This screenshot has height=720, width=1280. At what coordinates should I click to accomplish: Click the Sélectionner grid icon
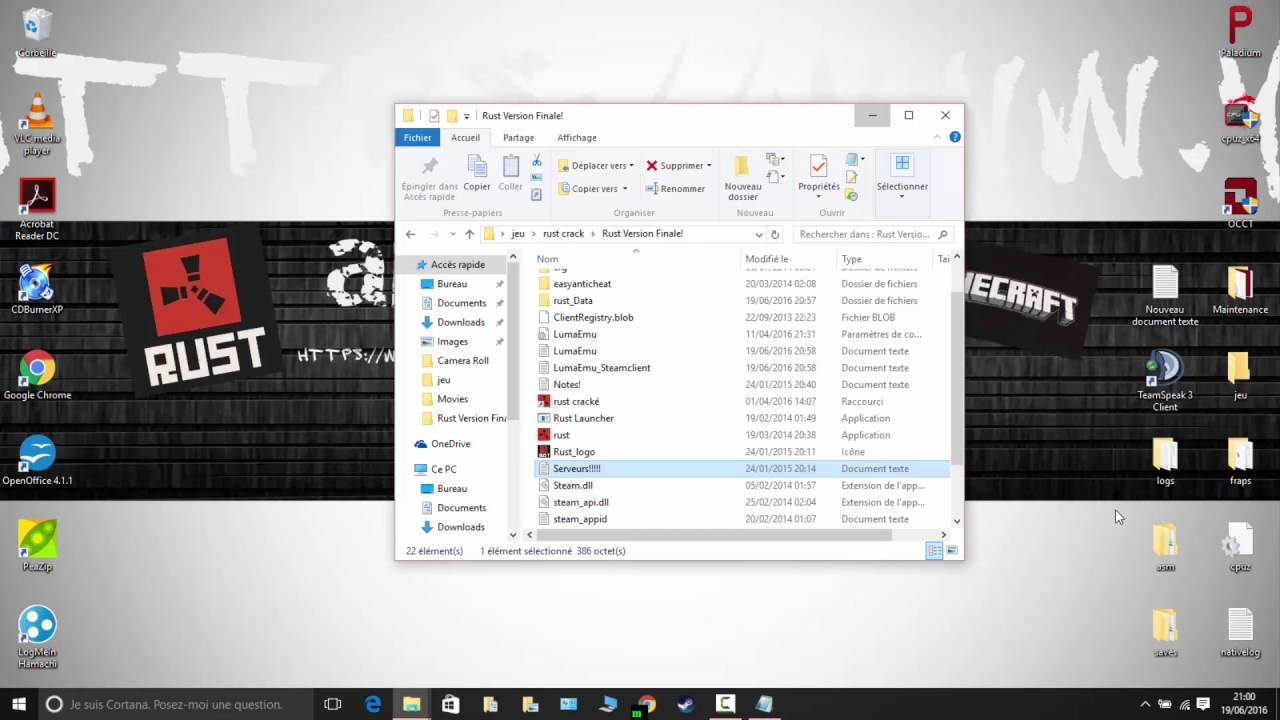click(902, 163)
